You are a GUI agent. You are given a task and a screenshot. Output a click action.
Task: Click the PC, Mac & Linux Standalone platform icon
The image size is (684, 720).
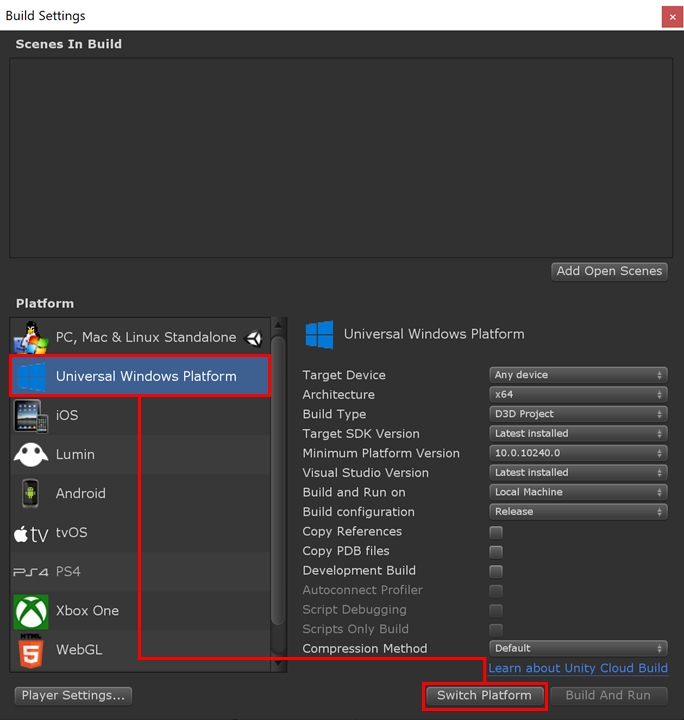31,338
